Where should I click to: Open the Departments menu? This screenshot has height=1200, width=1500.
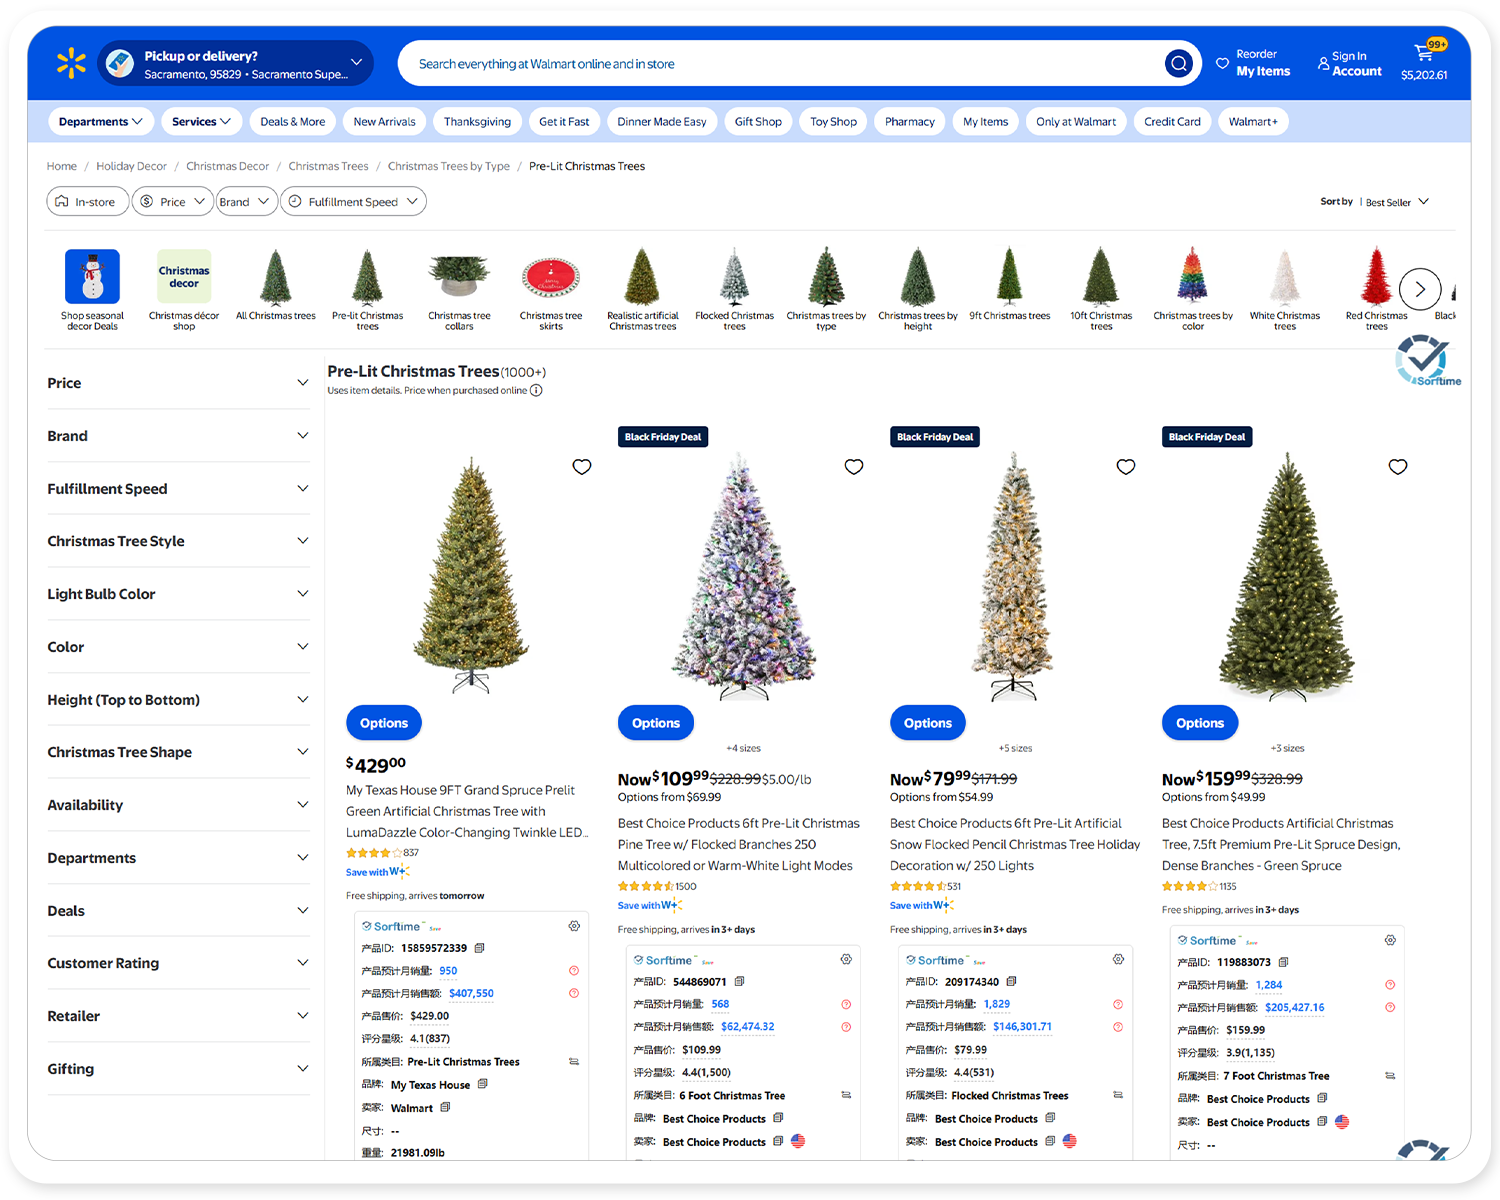tap(100, 122)
